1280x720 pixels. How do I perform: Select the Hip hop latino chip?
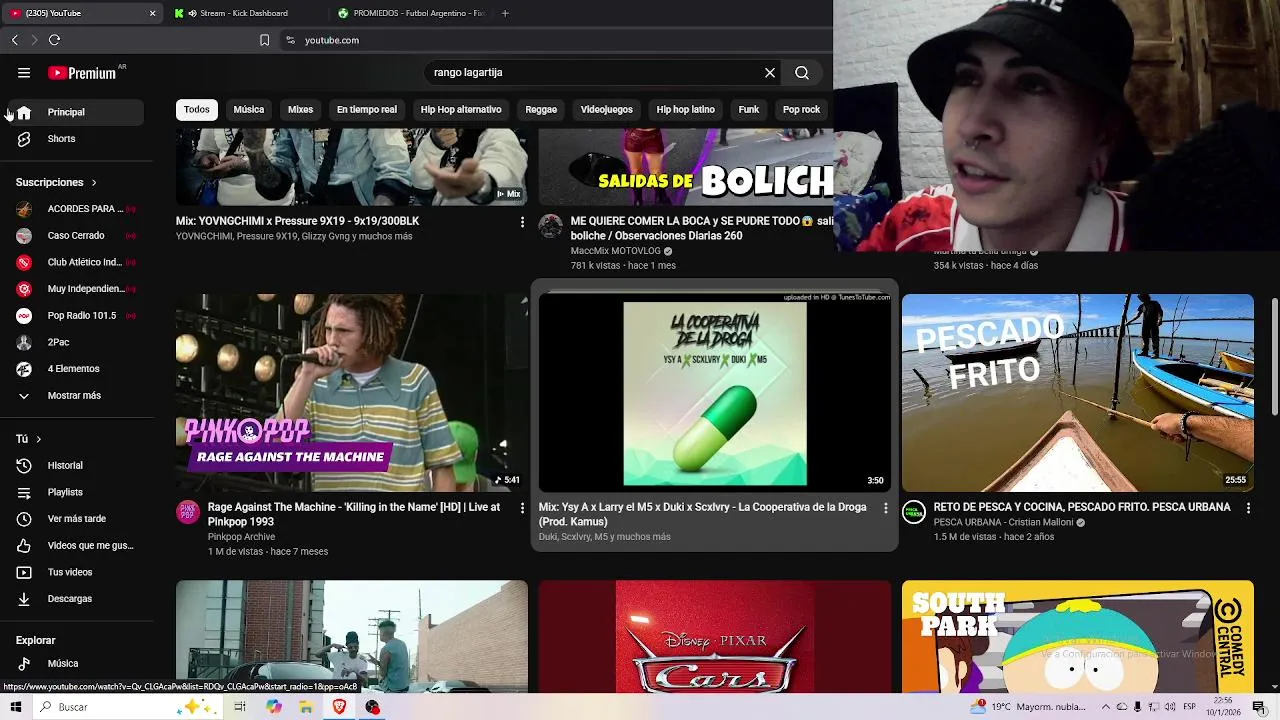pyautogui.click(x=686, y=110)
